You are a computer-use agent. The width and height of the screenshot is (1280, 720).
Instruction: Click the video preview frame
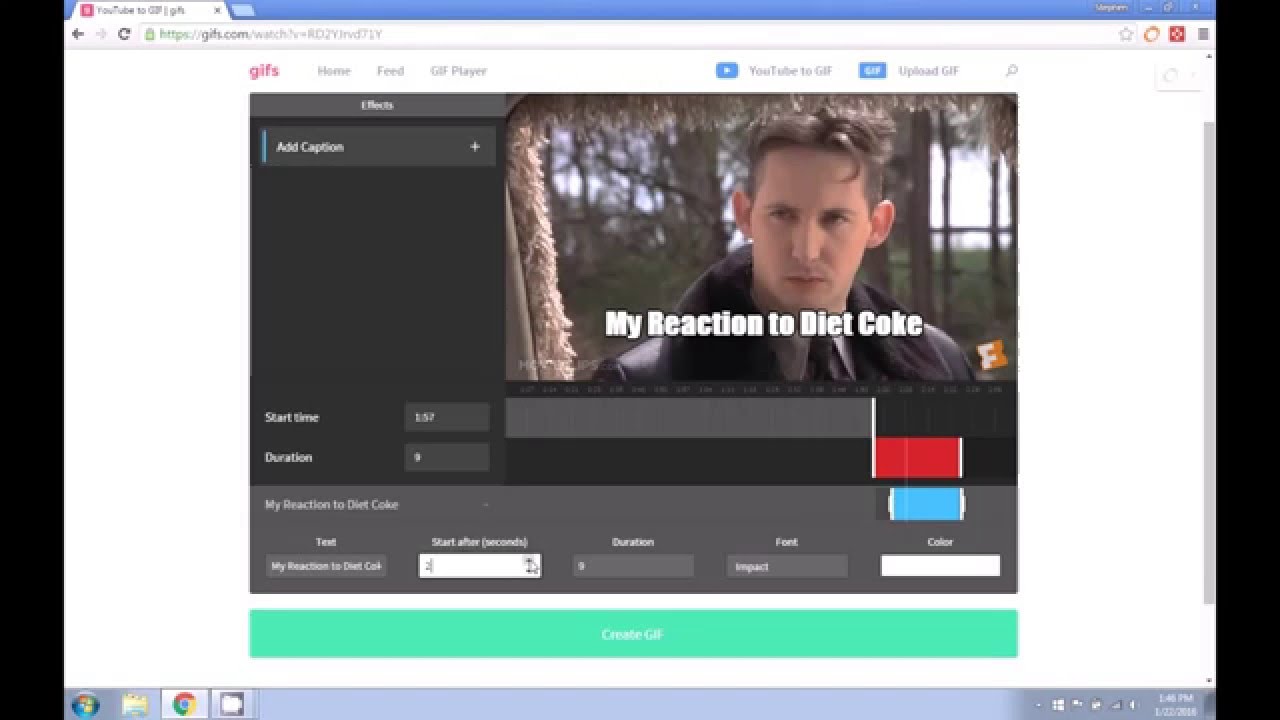(x=761, y=237)
